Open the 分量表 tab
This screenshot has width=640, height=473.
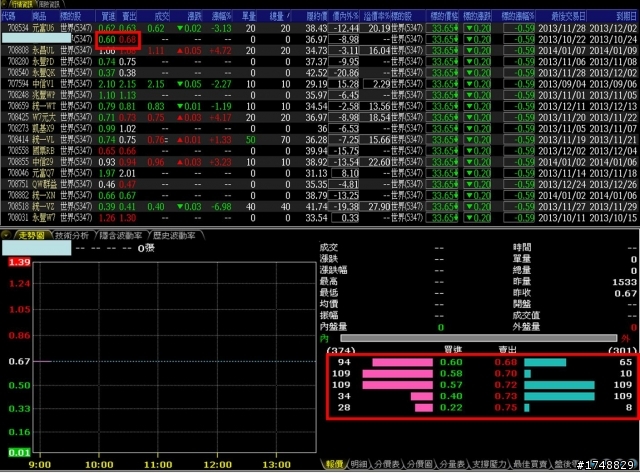pos(452,464)
